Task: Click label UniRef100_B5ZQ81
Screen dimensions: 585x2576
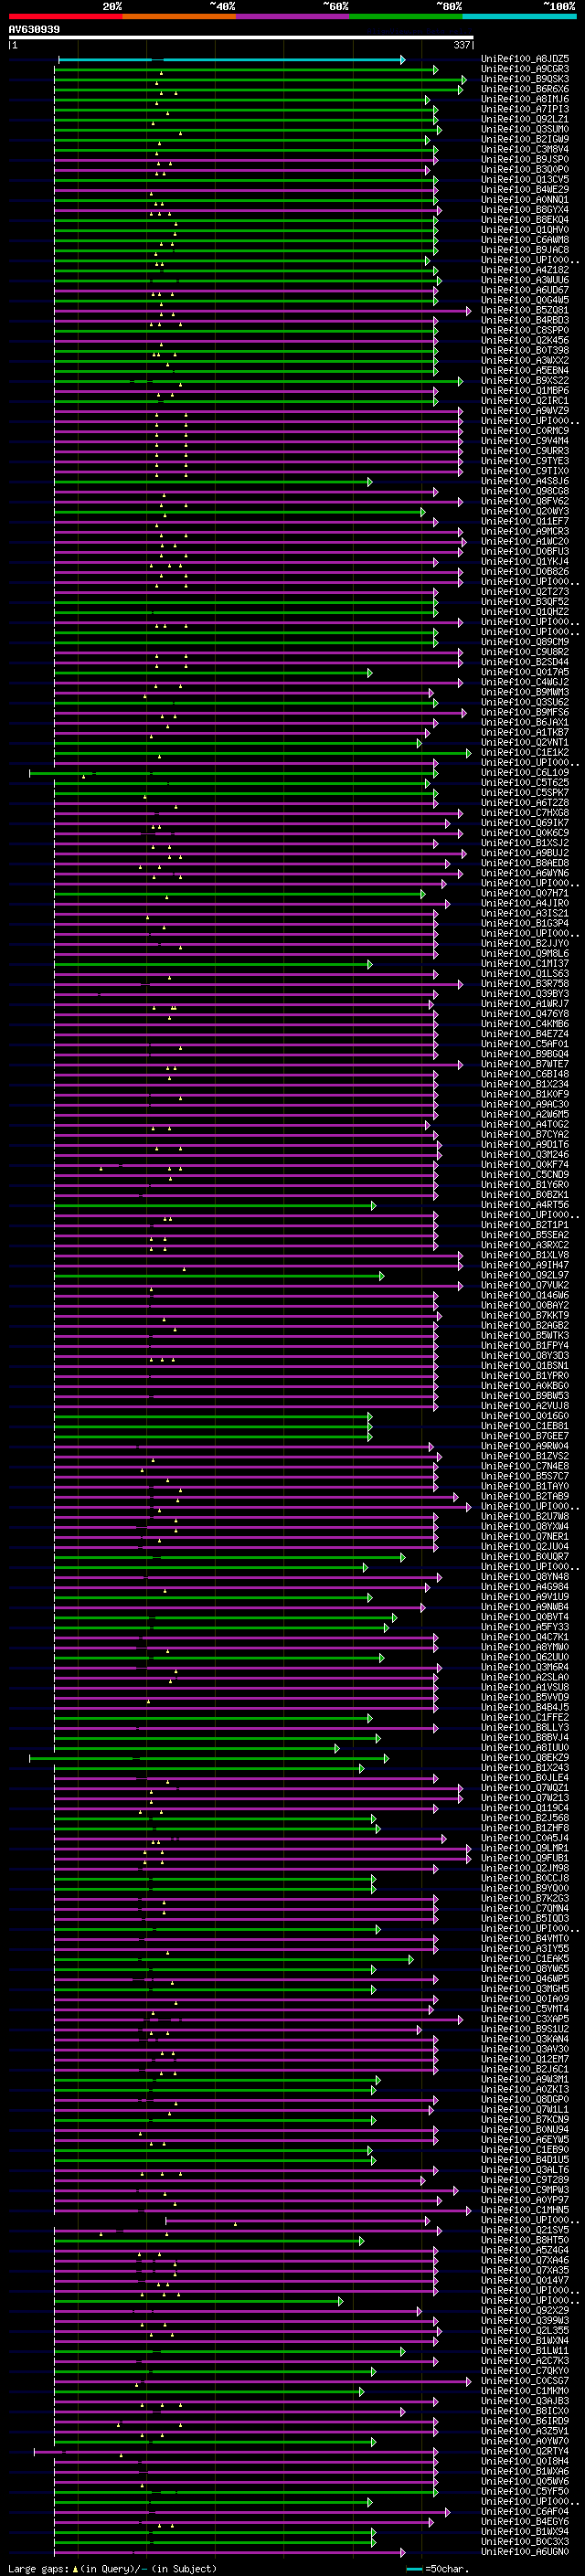Action: tap(525, 311)
